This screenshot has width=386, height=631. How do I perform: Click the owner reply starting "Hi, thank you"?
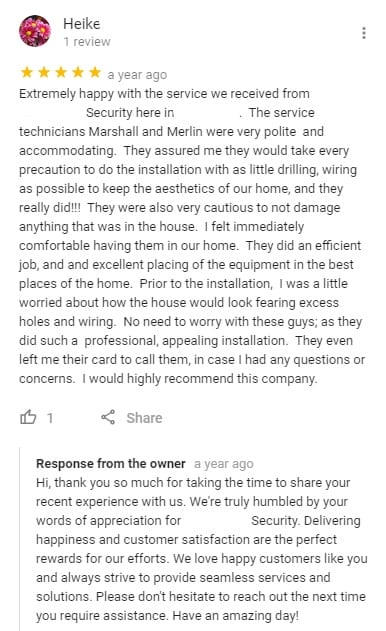[x=202, y=549]
